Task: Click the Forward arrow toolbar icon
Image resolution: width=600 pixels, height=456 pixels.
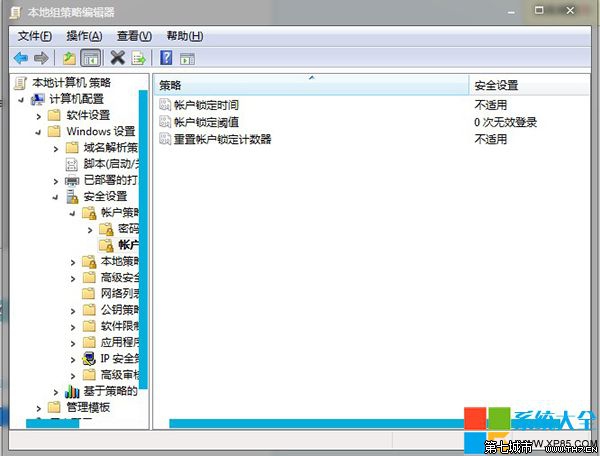Action: (x=41, y=58)
